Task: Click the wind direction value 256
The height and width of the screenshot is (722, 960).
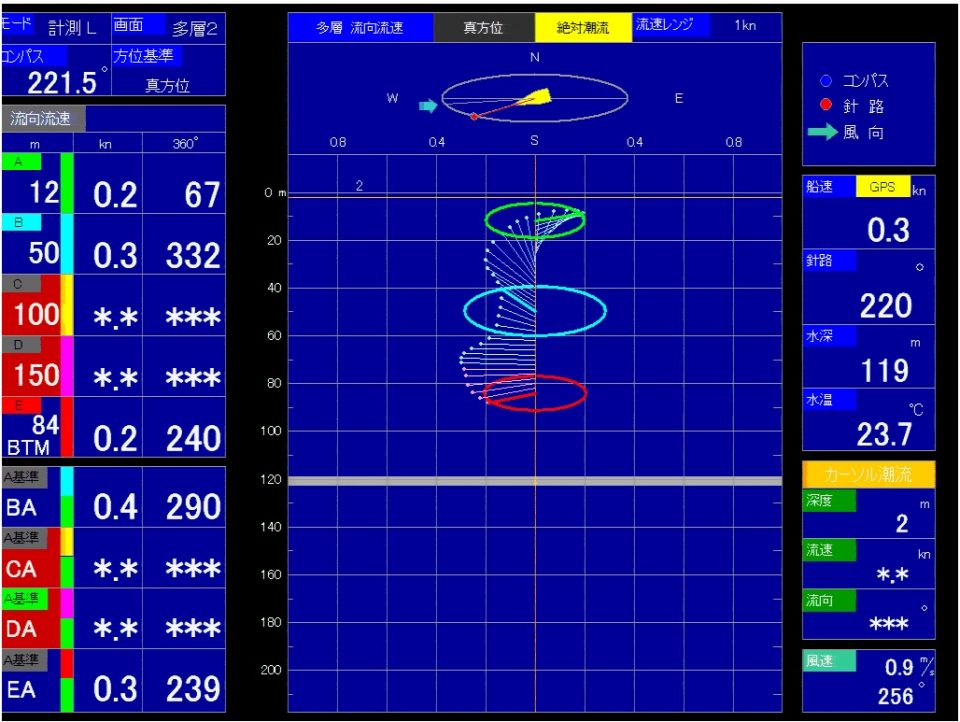Action: [895, 696]
